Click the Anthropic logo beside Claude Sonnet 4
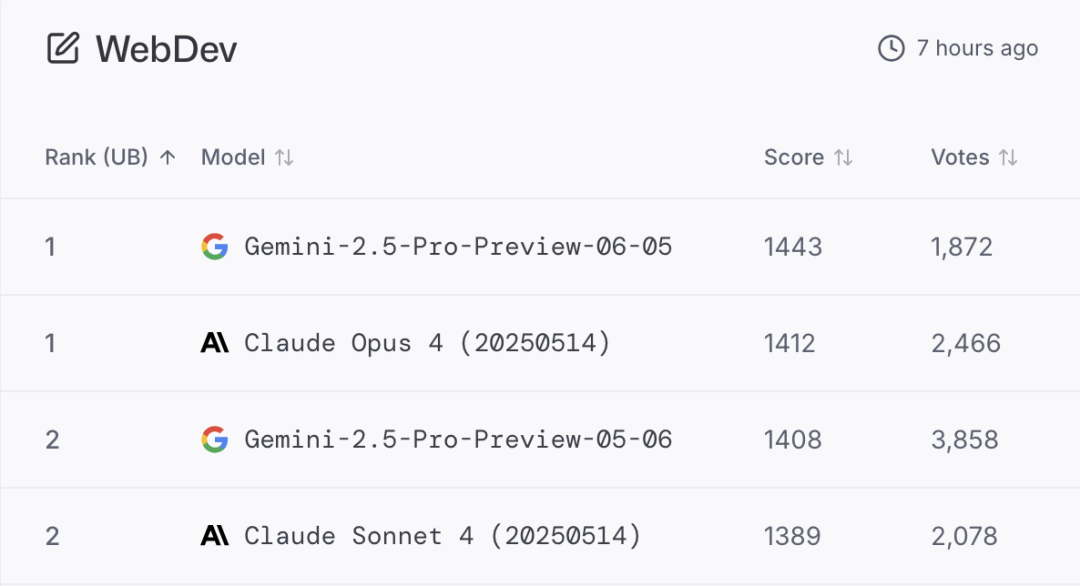 pyautogui.click(x=214, y=536)
